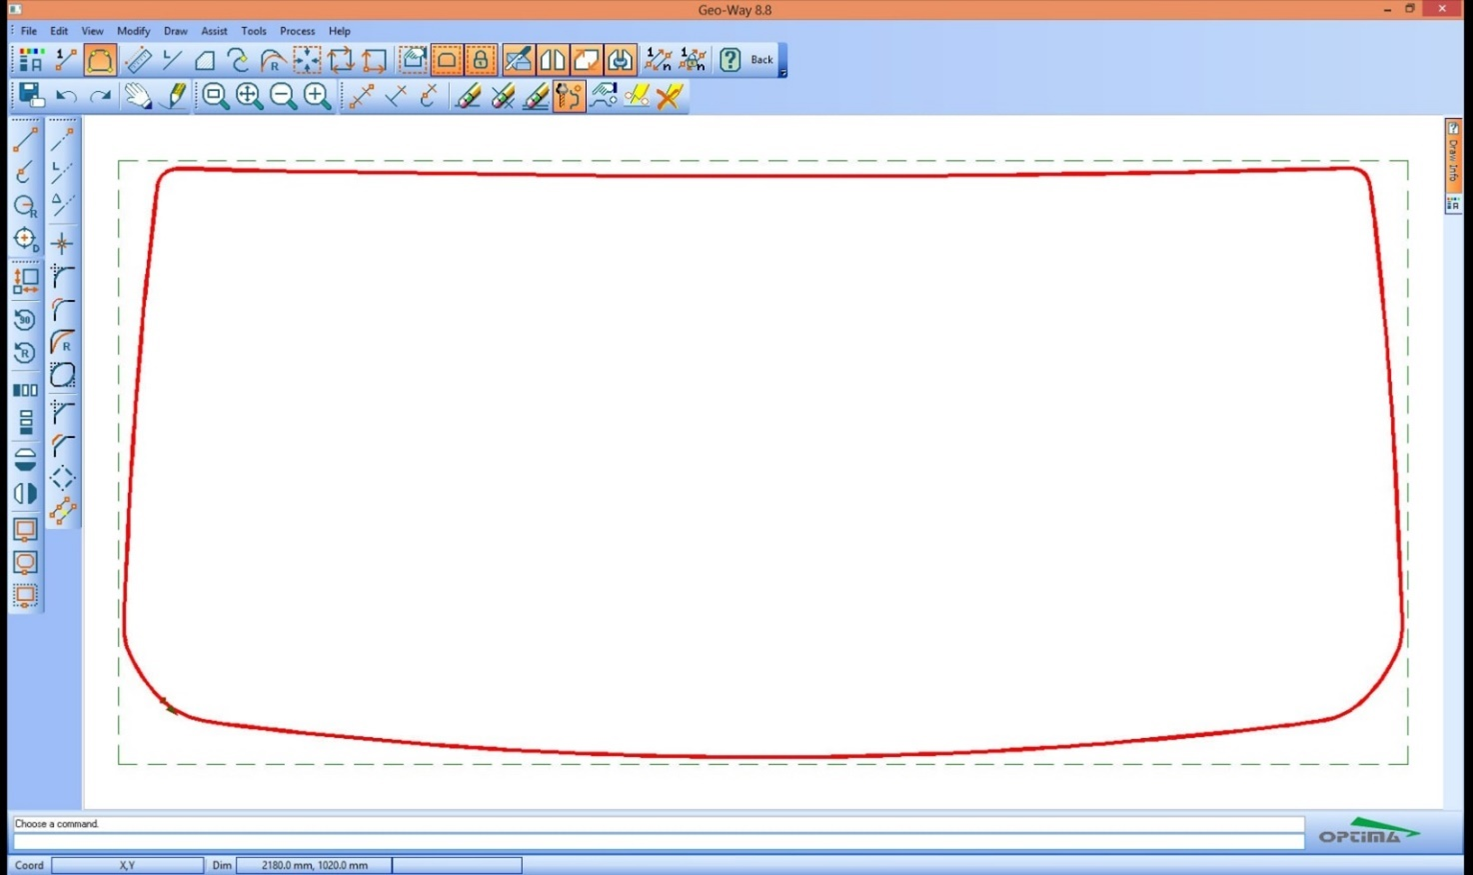
Task: Toggle the padlock lock icon
Action: click(481, 60)
